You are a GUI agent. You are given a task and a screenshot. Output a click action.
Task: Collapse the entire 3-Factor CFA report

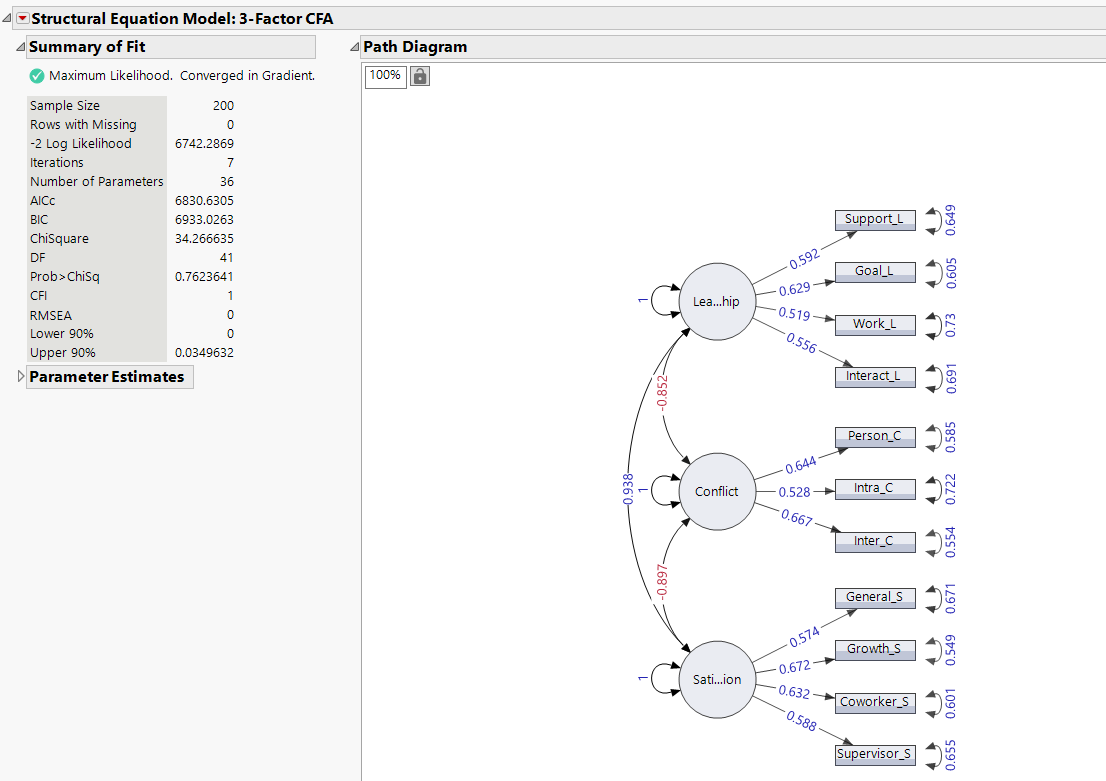coord(7,17)
